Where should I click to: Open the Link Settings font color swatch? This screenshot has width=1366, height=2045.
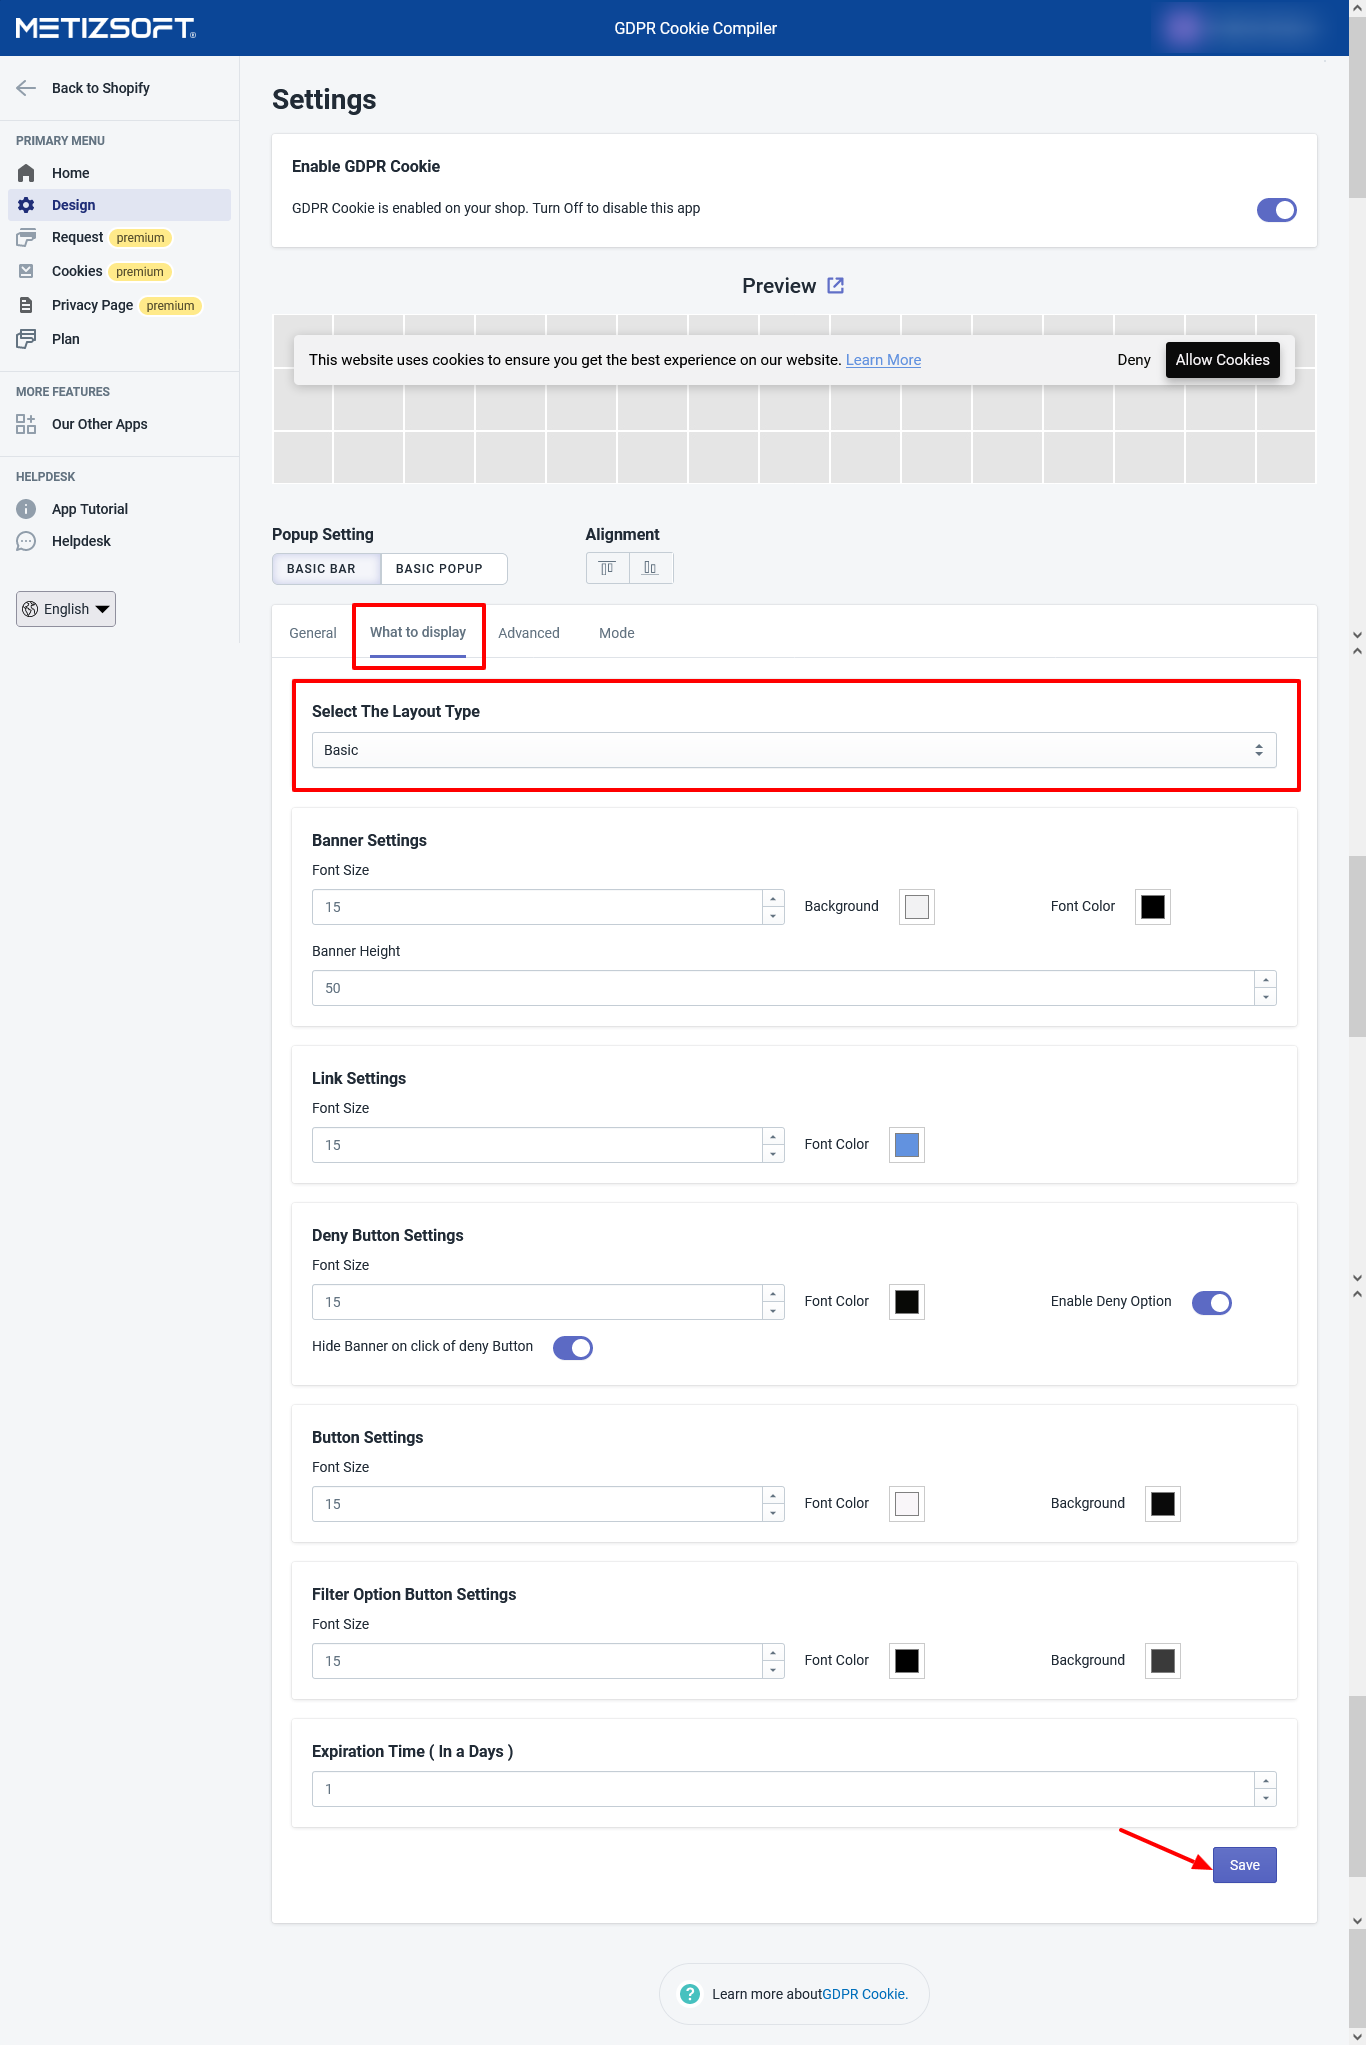click(907, 1145)
